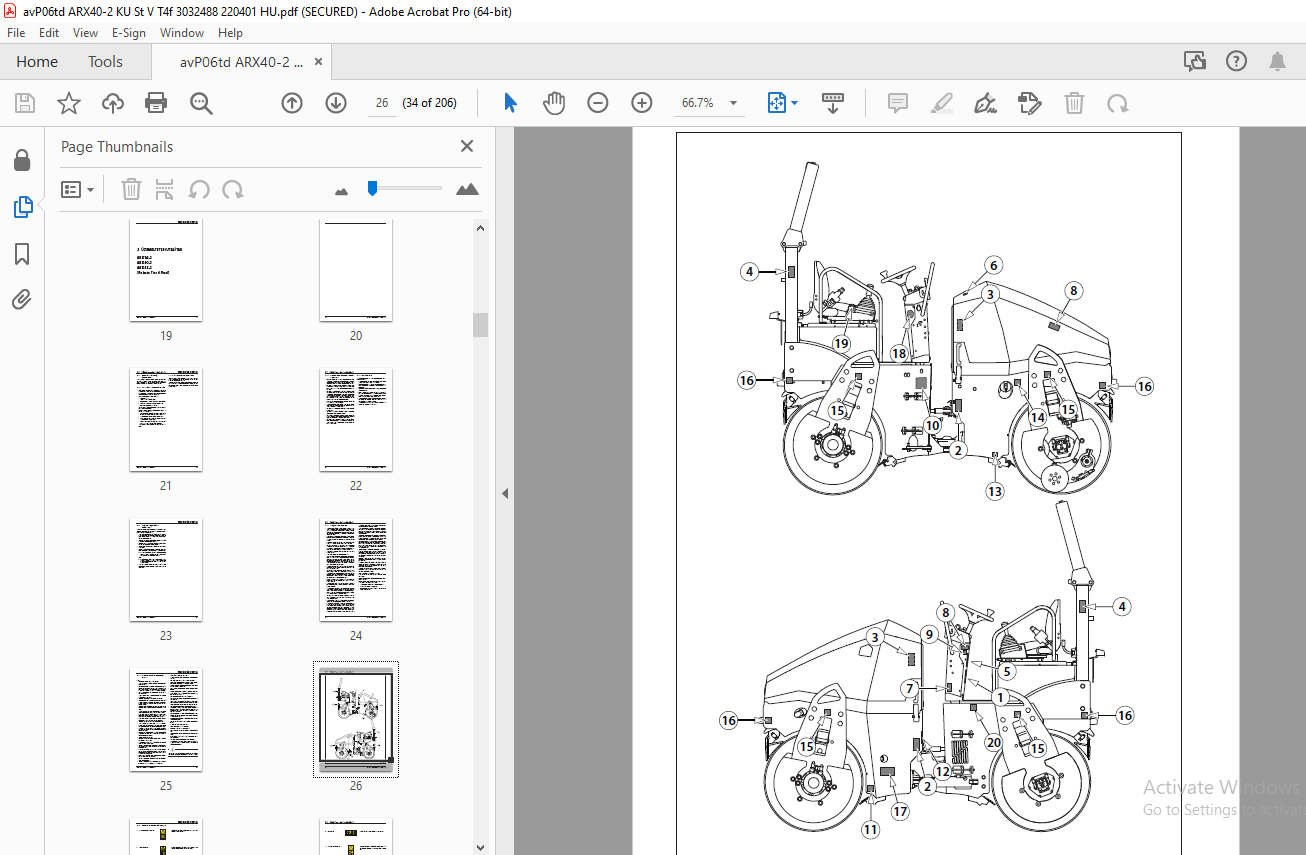
Task: Click the stamp or request signature icon
Action: [1030, 103]
